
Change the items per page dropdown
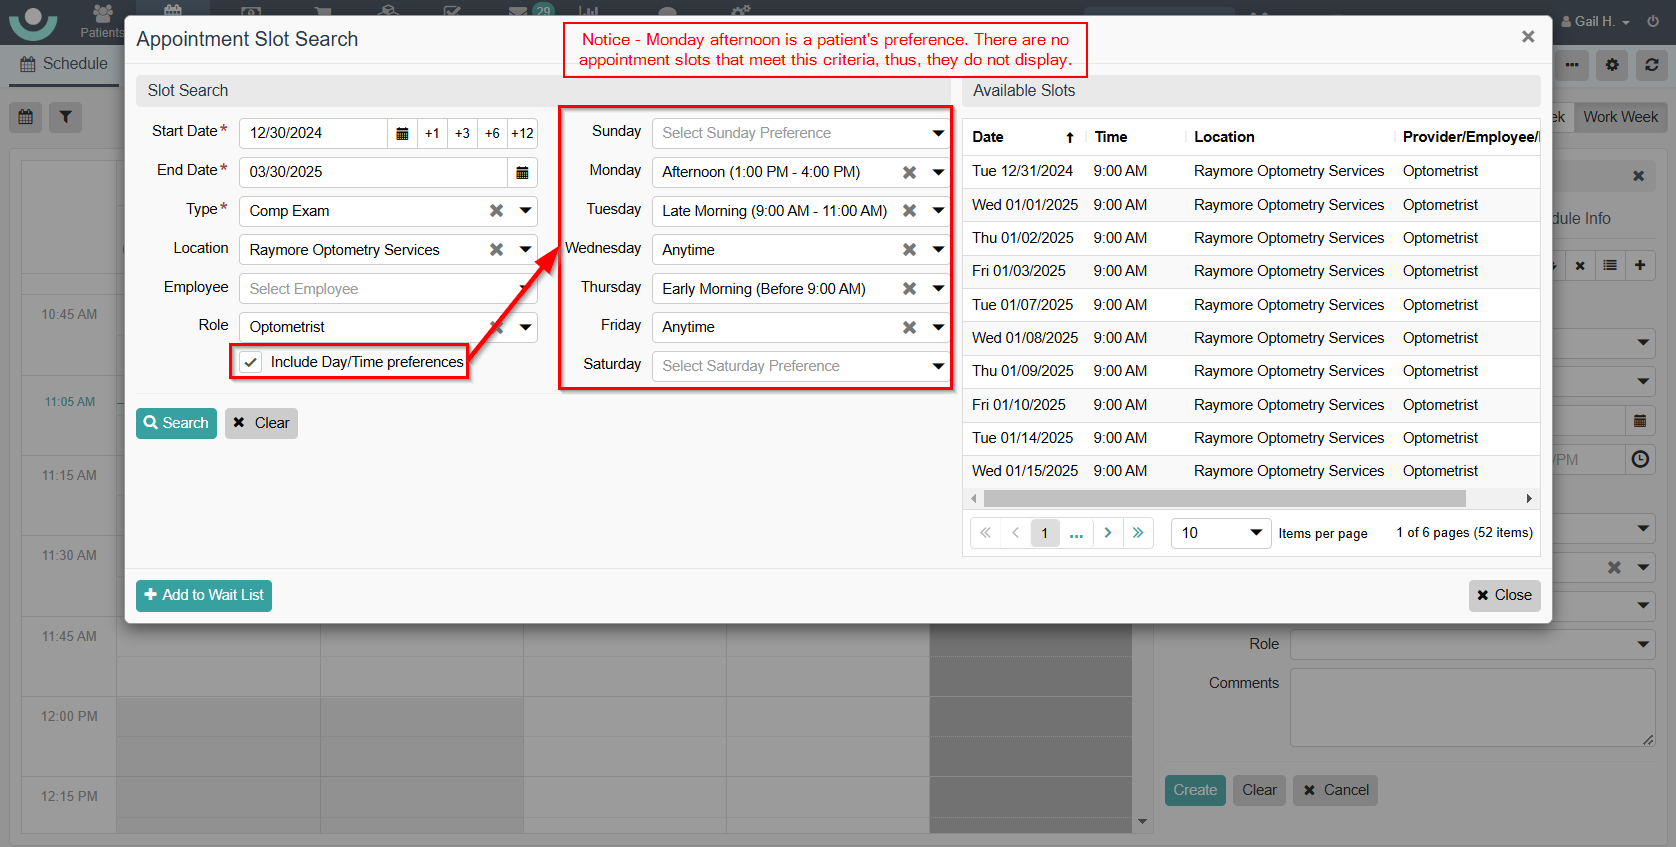click(x=1221, y=533)
